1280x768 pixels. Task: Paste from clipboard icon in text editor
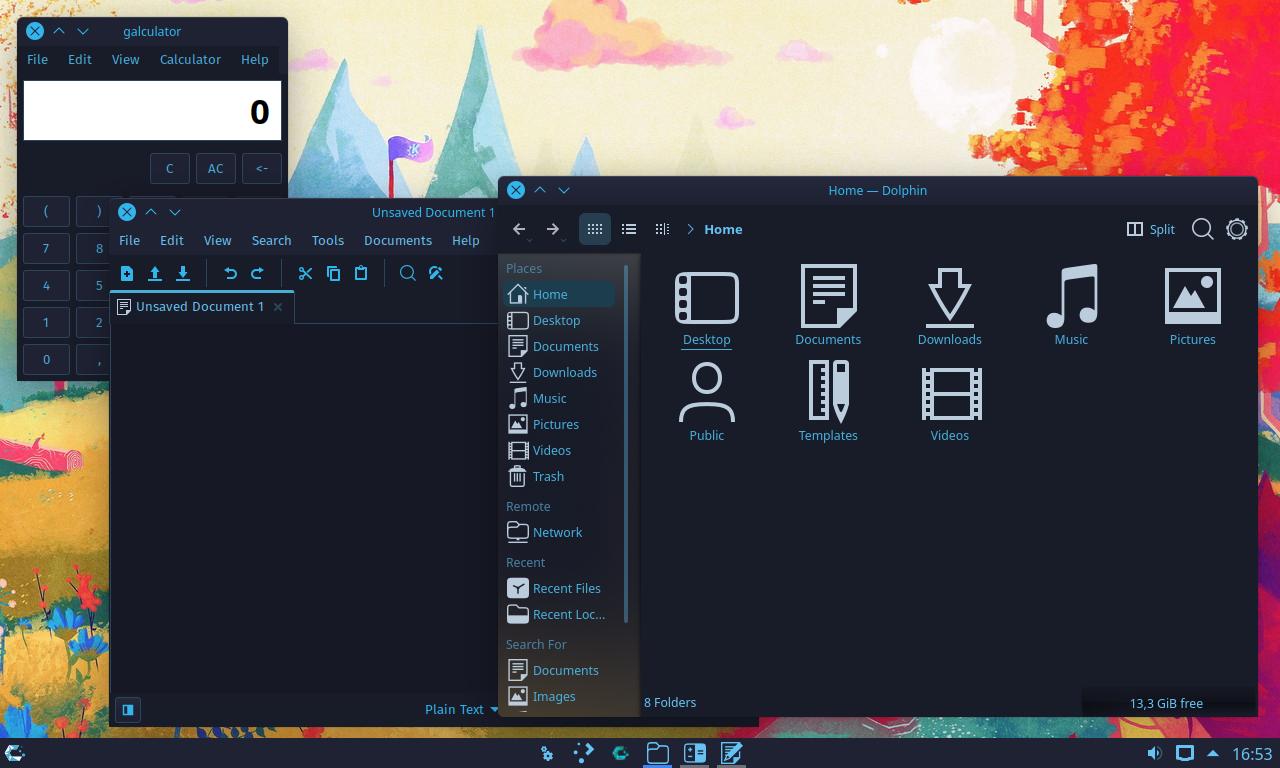(x=361, y=273)
